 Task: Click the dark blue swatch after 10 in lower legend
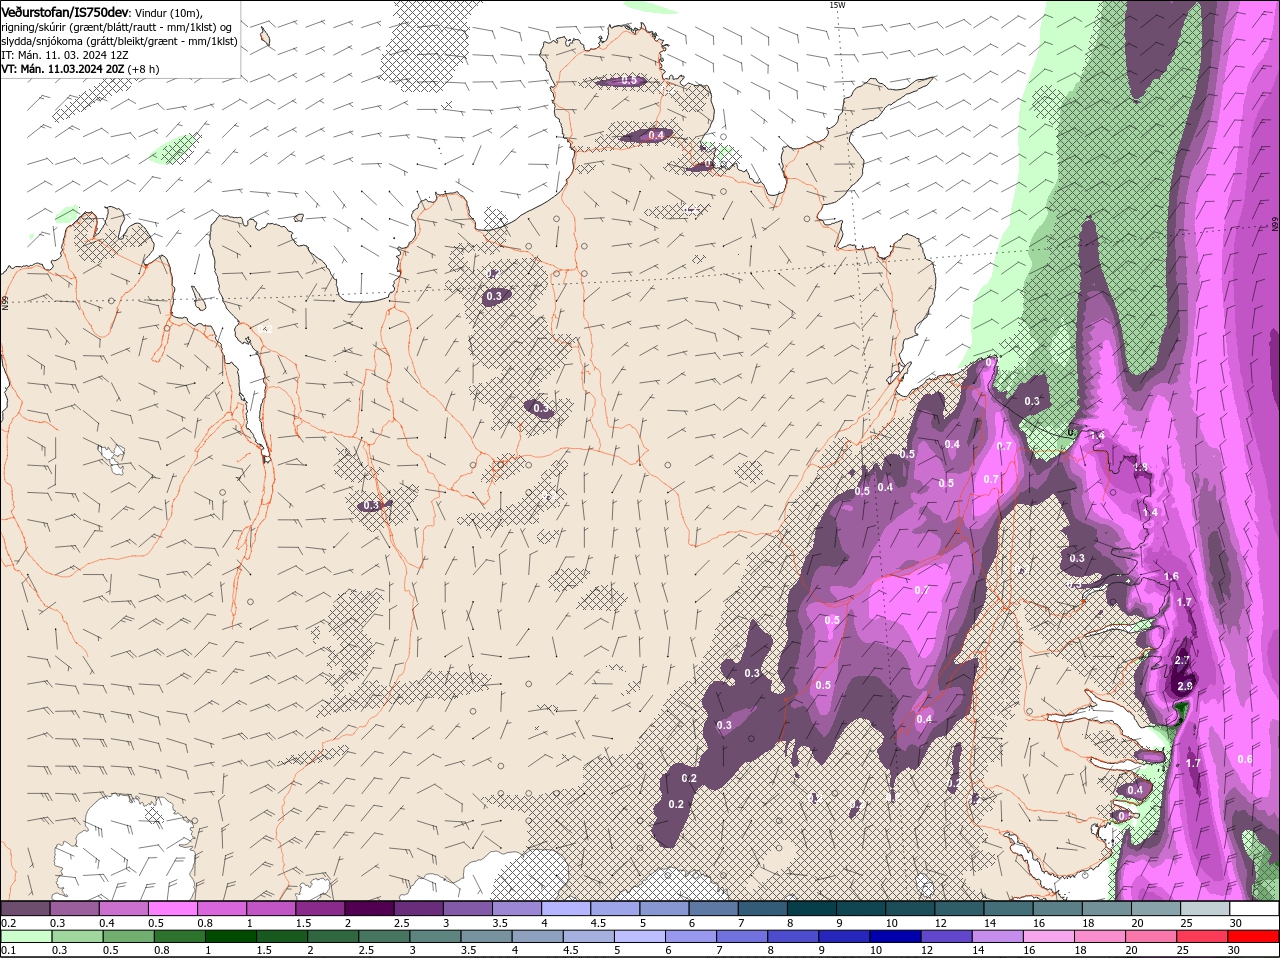point(894,936)
